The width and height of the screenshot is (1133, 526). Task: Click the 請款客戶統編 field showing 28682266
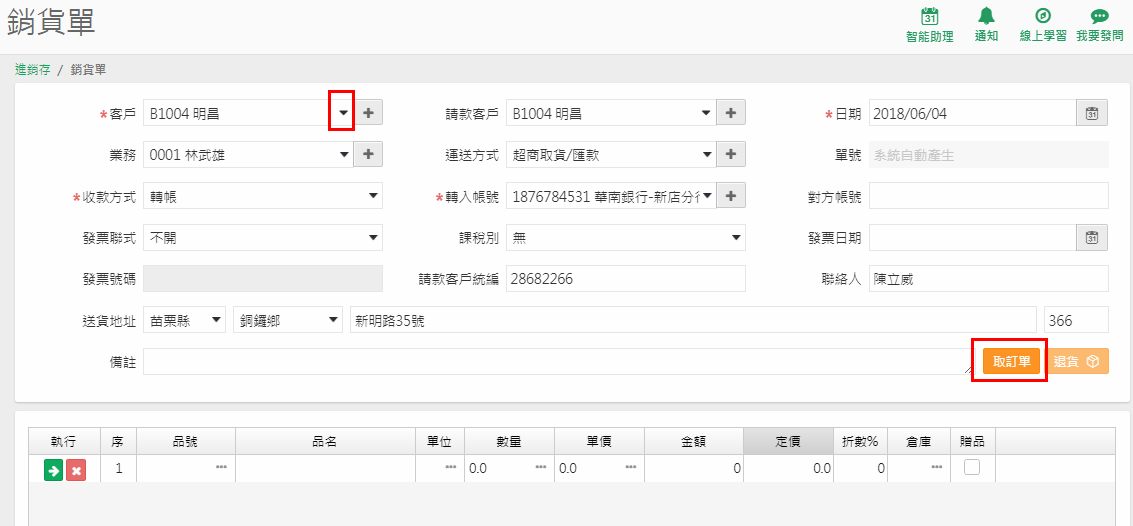[626, 279]
